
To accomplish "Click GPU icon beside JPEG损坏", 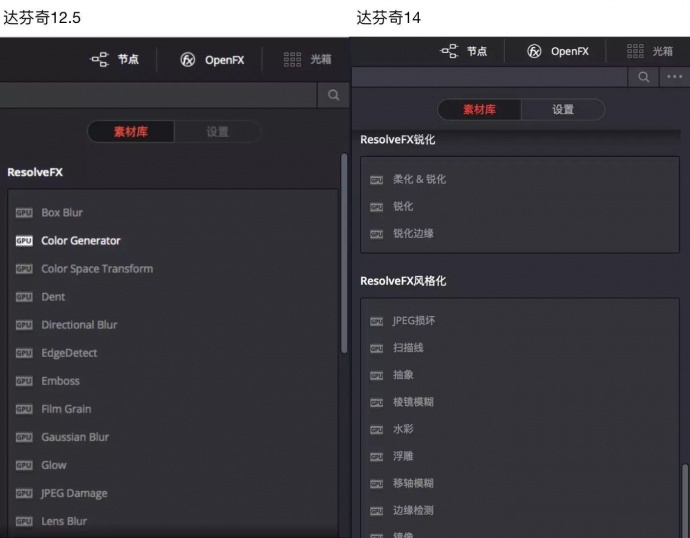I will (x=377, y=321).
